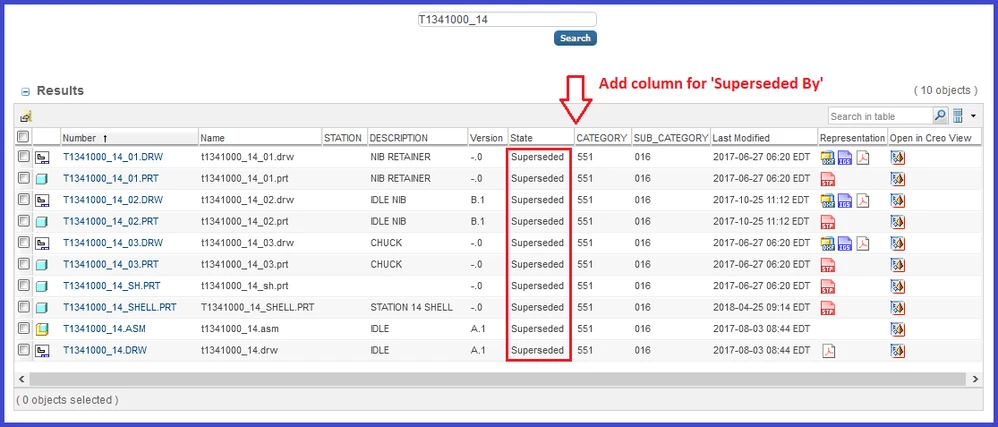Click the B.1 version of T1341000_14_02.DRW

point(477,200)
